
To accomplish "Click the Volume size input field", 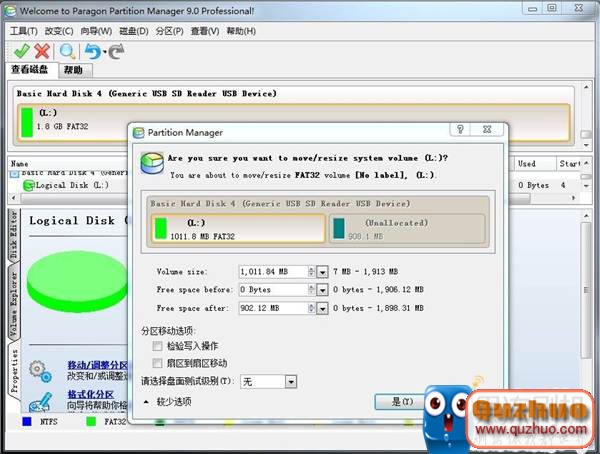I will pyautogui.click(x=273, y=272).
